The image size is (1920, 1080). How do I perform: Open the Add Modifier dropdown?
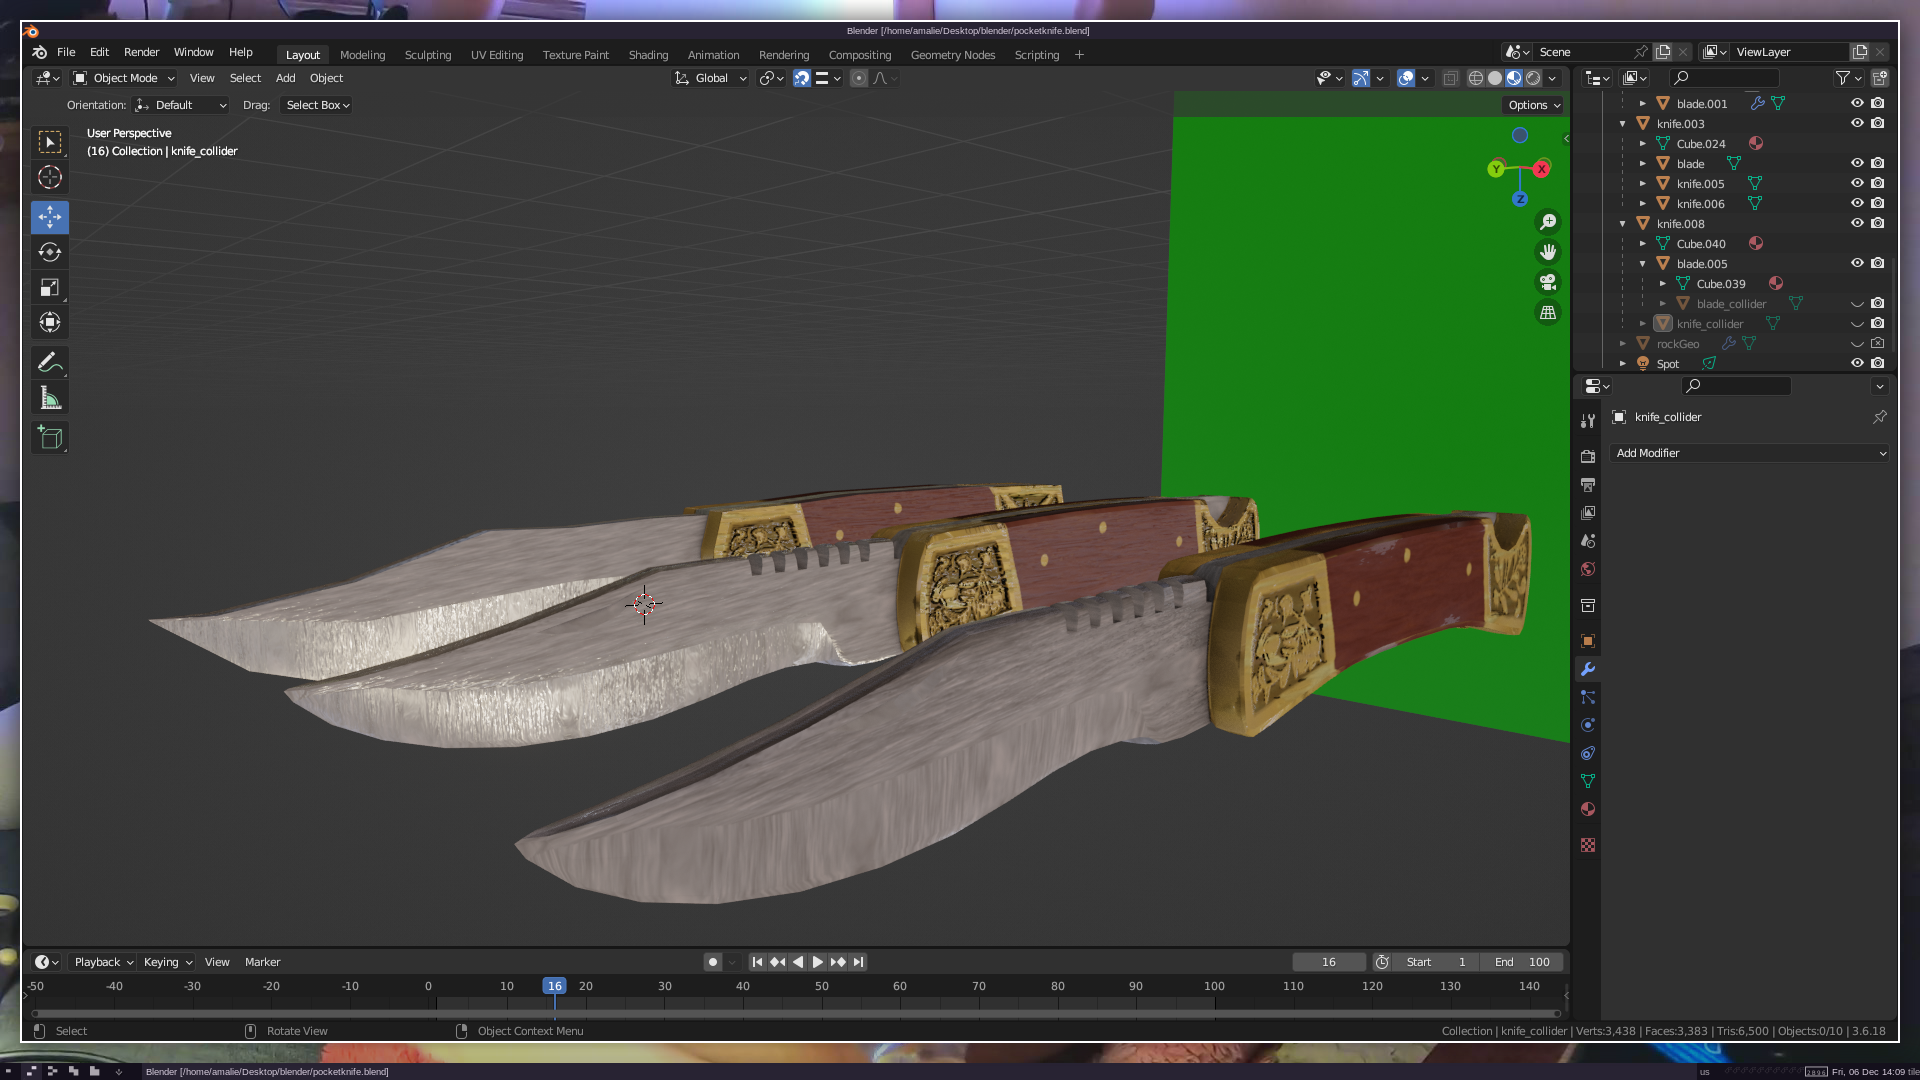1750,453
